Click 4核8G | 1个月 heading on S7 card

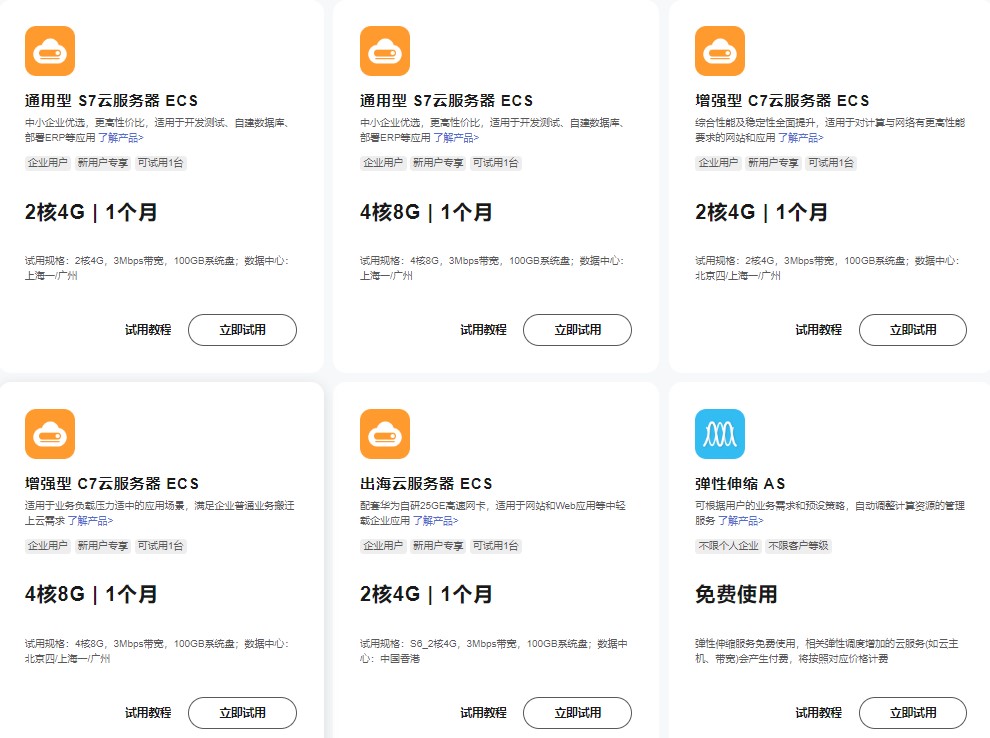[426, 212]
